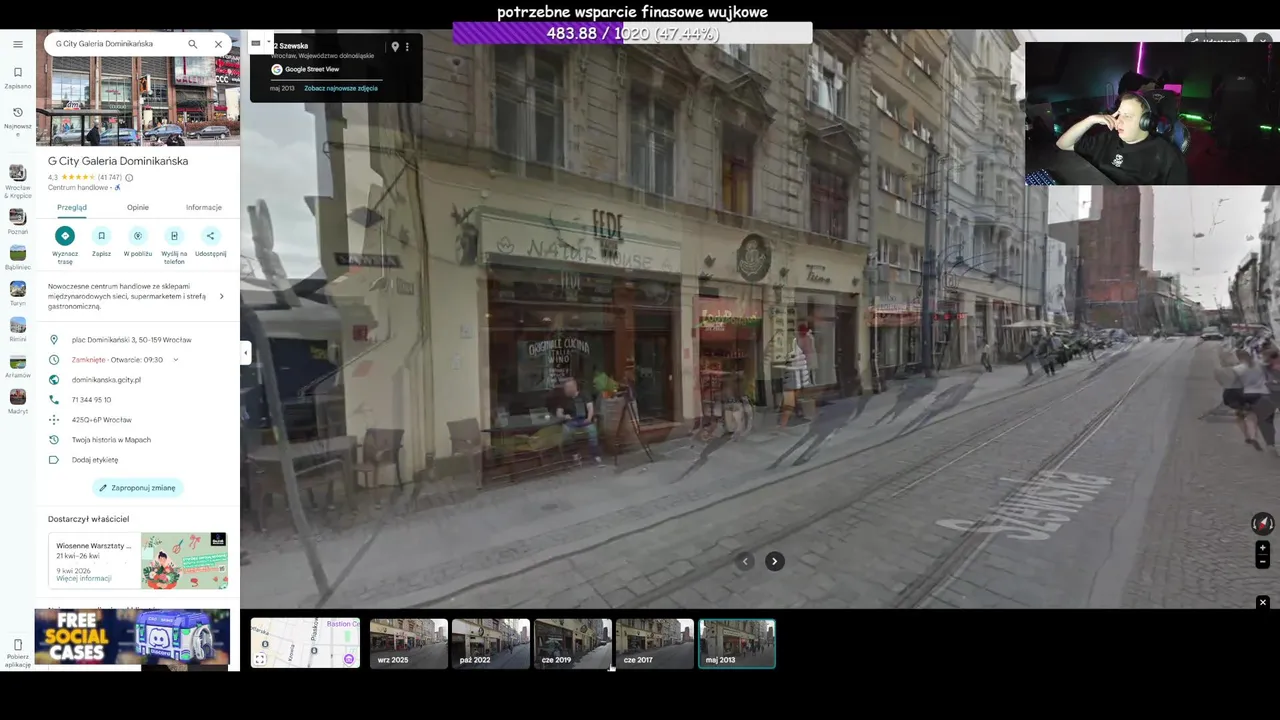Click Wyślij na telefon icon
The width and height of the screenshot is (1280, 720).
point(174,236)
